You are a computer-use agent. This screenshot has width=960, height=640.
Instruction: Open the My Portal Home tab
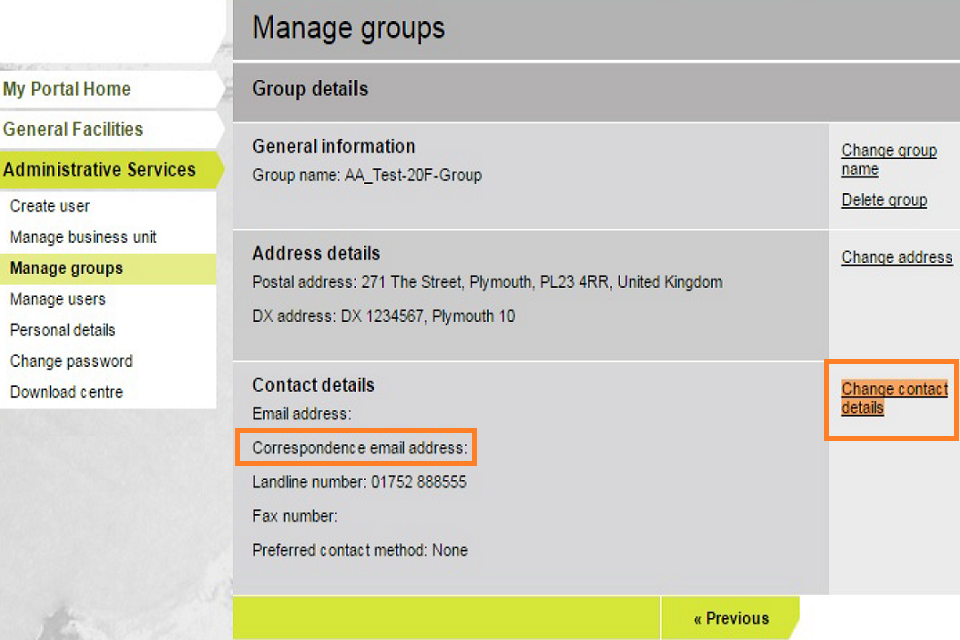pyautogui.click(x=67, y=89)
